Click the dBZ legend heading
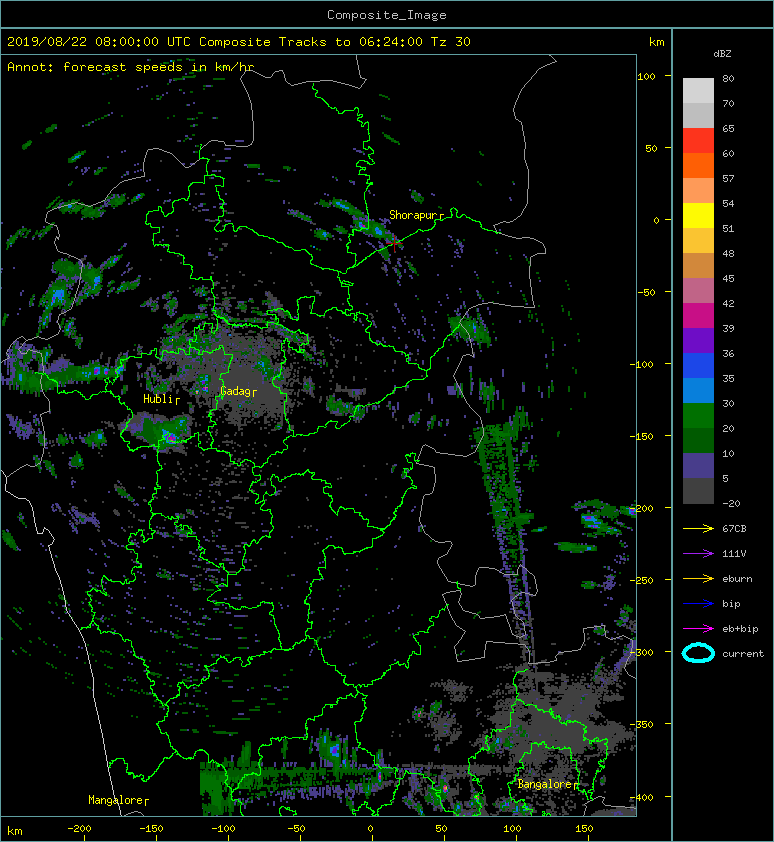The image size is (774, 842). point(722,54)
